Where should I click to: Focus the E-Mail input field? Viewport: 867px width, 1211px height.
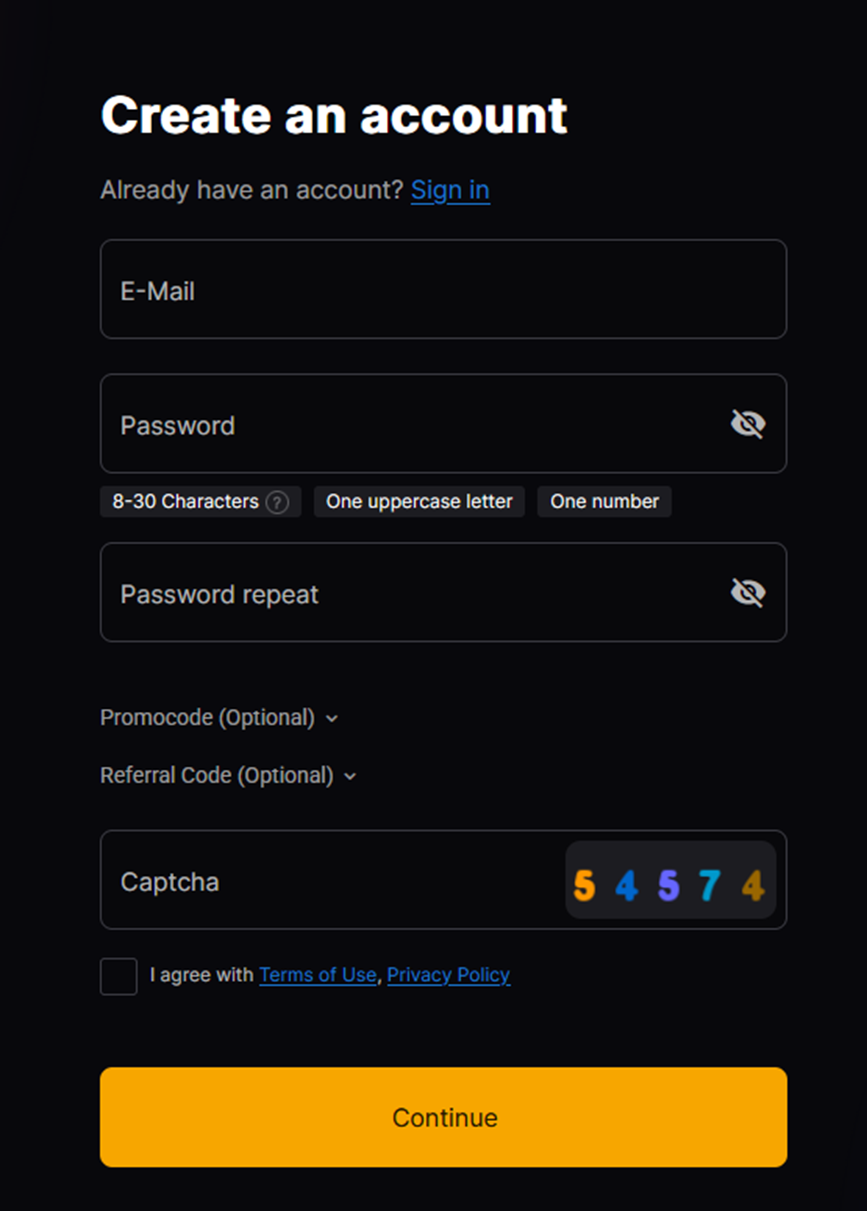[443, 289]
